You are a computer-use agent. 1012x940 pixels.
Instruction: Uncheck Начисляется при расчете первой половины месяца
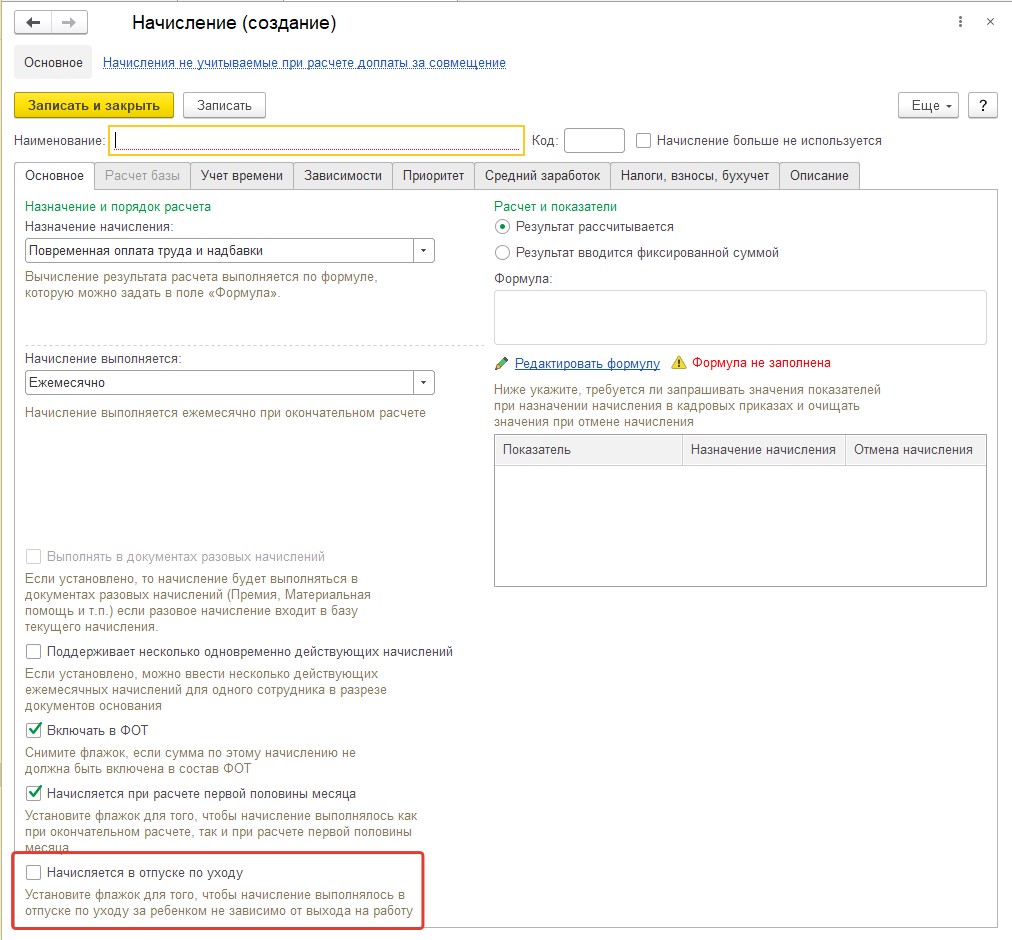(34, 793)
